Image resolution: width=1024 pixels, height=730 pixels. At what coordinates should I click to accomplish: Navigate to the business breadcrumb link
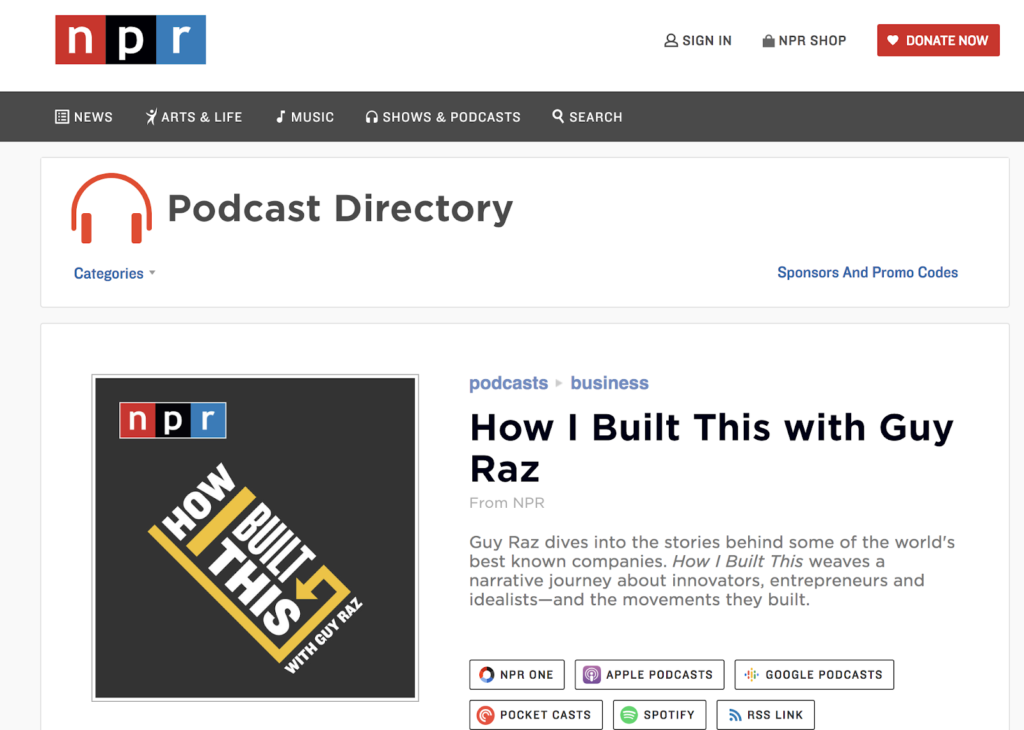point(609,383)
